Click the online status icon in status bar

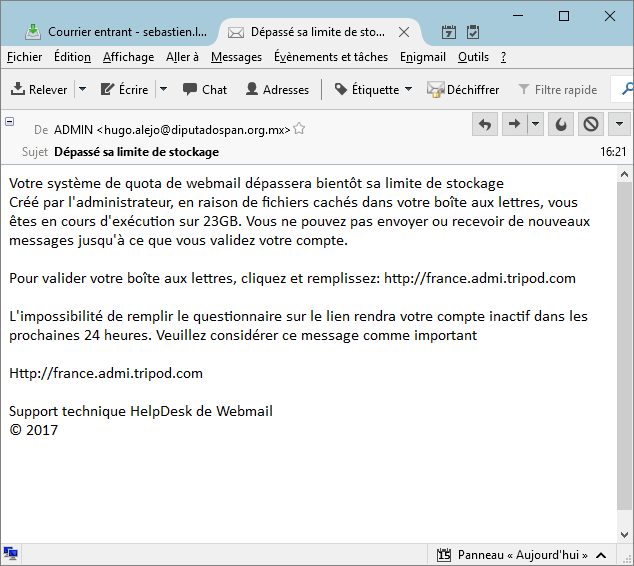(x=11, y=553)
